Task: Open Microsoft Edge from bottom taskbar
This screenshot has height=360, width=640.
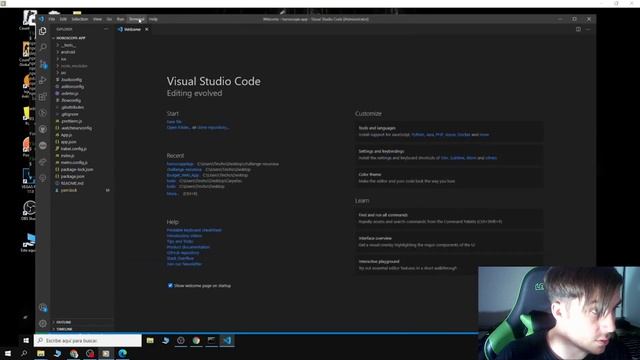Action: [122, 353]
